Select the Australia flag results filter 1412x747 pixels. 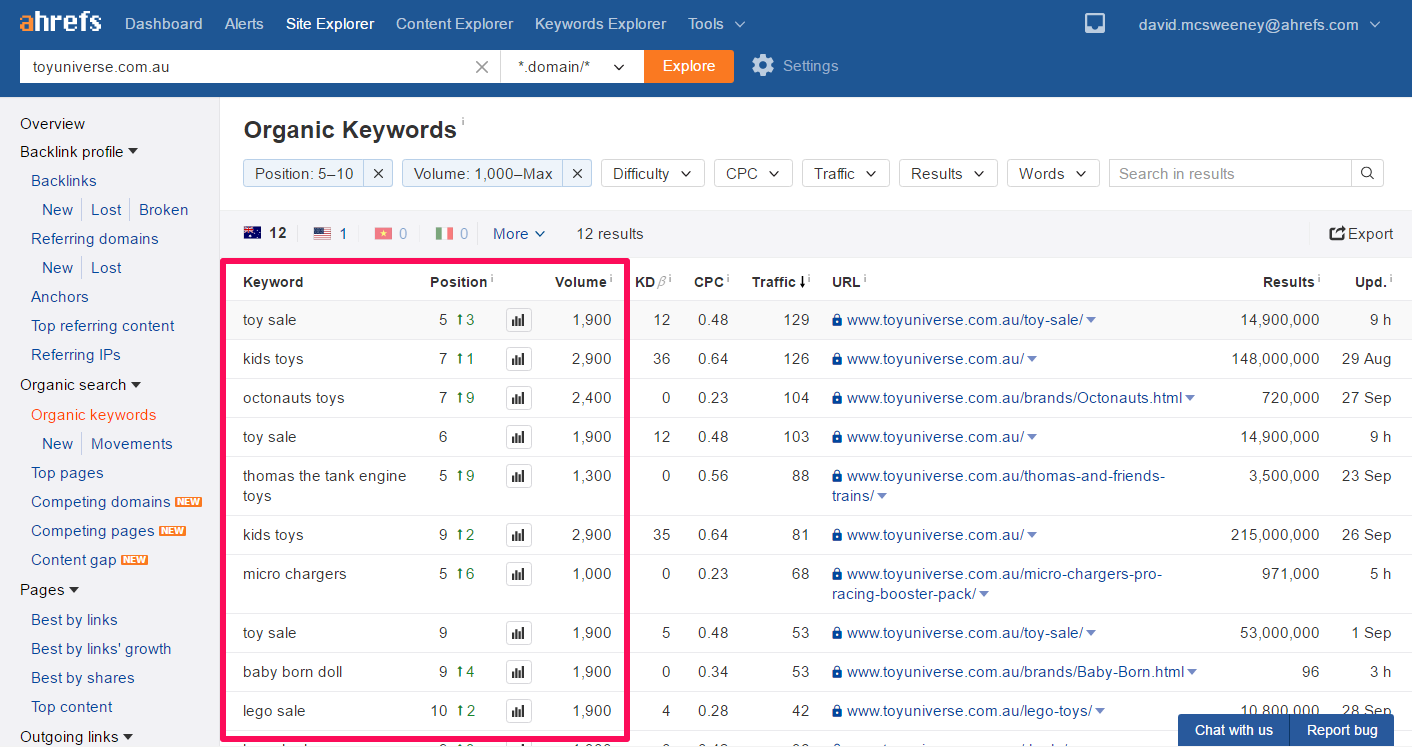(x=265, y=233)
